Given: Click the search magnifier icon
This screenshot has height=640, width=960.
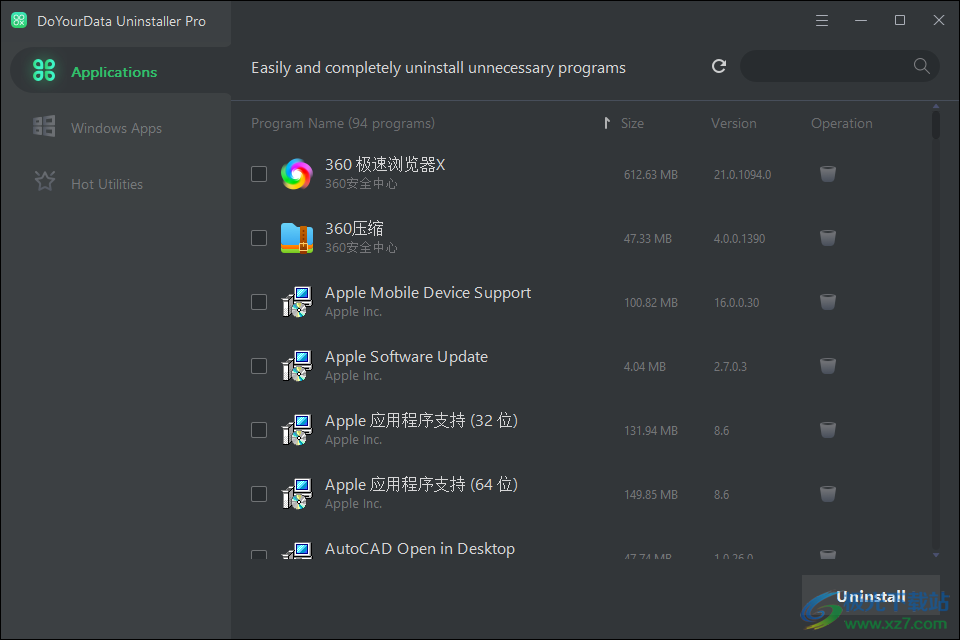Looking at the screenshot, I should (x=921, y=66).
